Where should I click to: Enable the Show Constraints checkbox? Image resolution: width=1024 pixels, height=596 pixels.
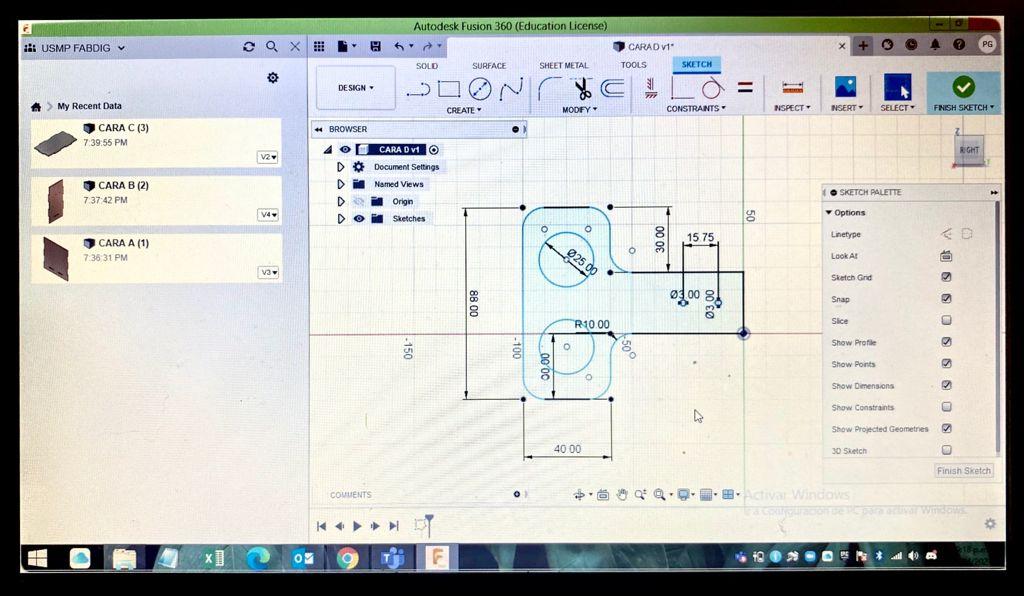click(x=946, y=407)
